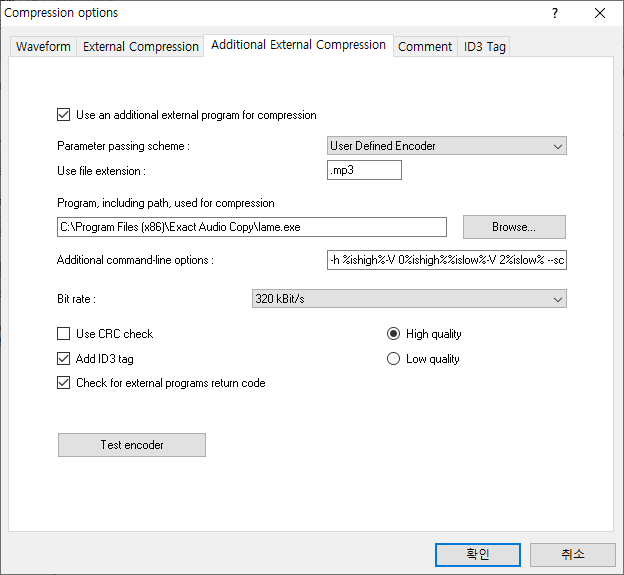Close the Compression options dialog
Screen dimensions: 624x575
tap(600, 13)
